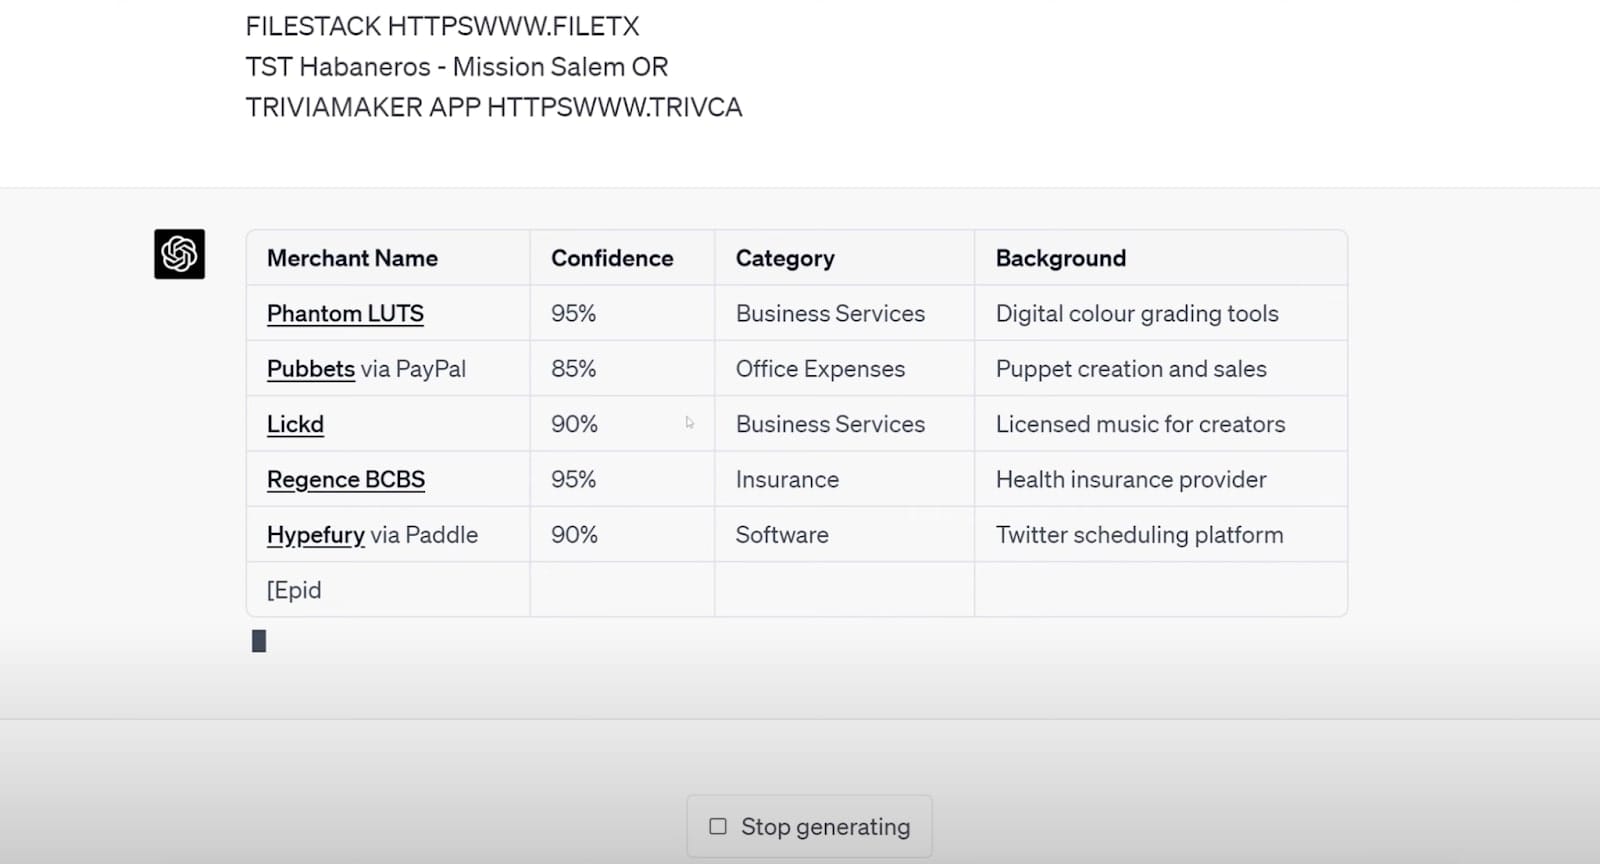Select the FILESTACK transaction text line
The width and height of the screenshot is (1600, 864).
(x=442, y=26)
